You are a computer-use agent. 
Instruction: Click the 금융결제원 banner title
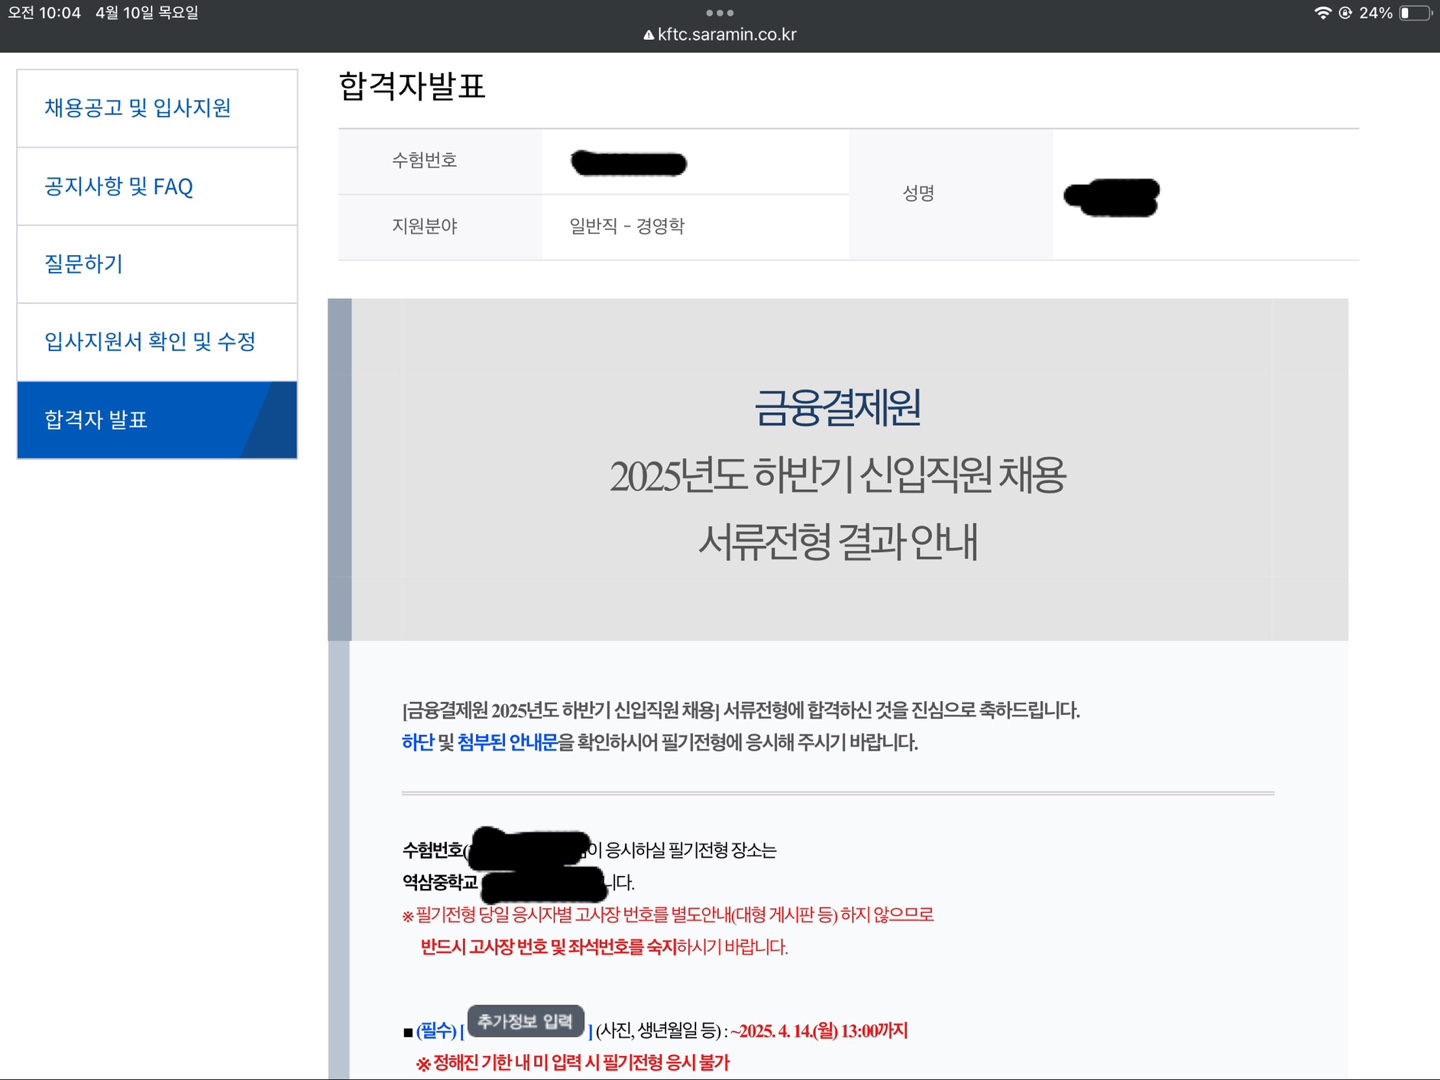pyautogui.click(x=838, y=408)
